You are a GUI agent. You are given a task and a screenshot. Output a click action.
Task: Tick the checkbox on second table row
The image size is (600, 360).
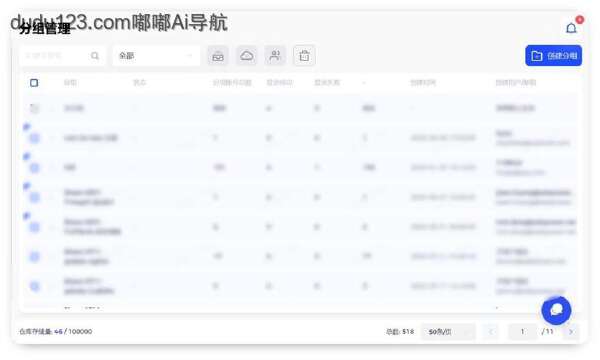point(34,138)
